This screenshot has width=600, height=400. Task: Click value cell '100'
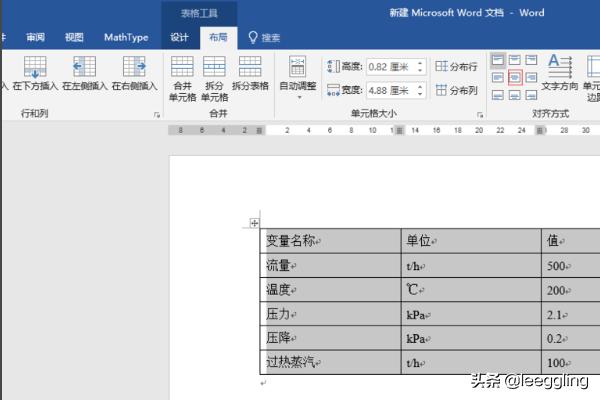tap(571, 362)
